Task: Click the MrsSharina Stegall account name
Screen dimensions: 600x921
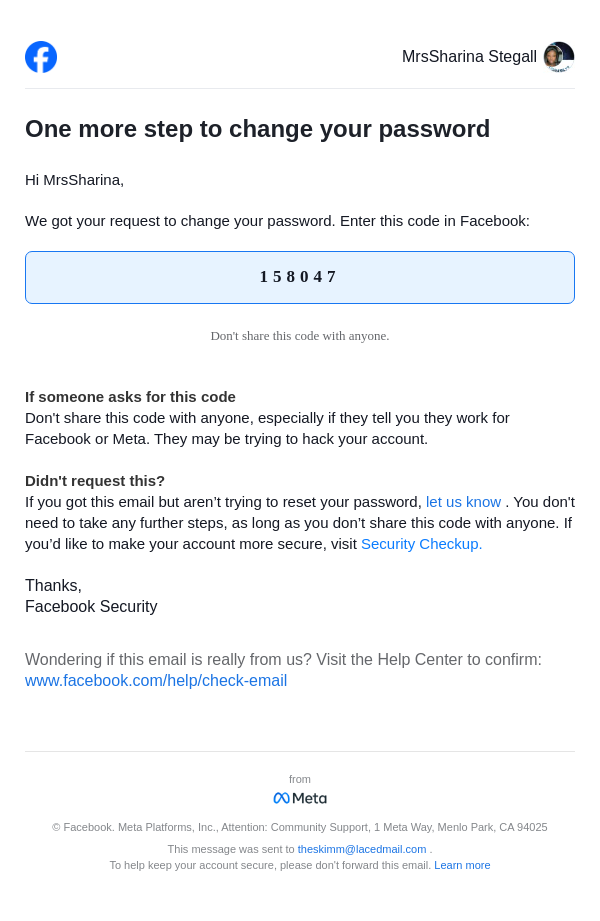Action: click(469, 57)
